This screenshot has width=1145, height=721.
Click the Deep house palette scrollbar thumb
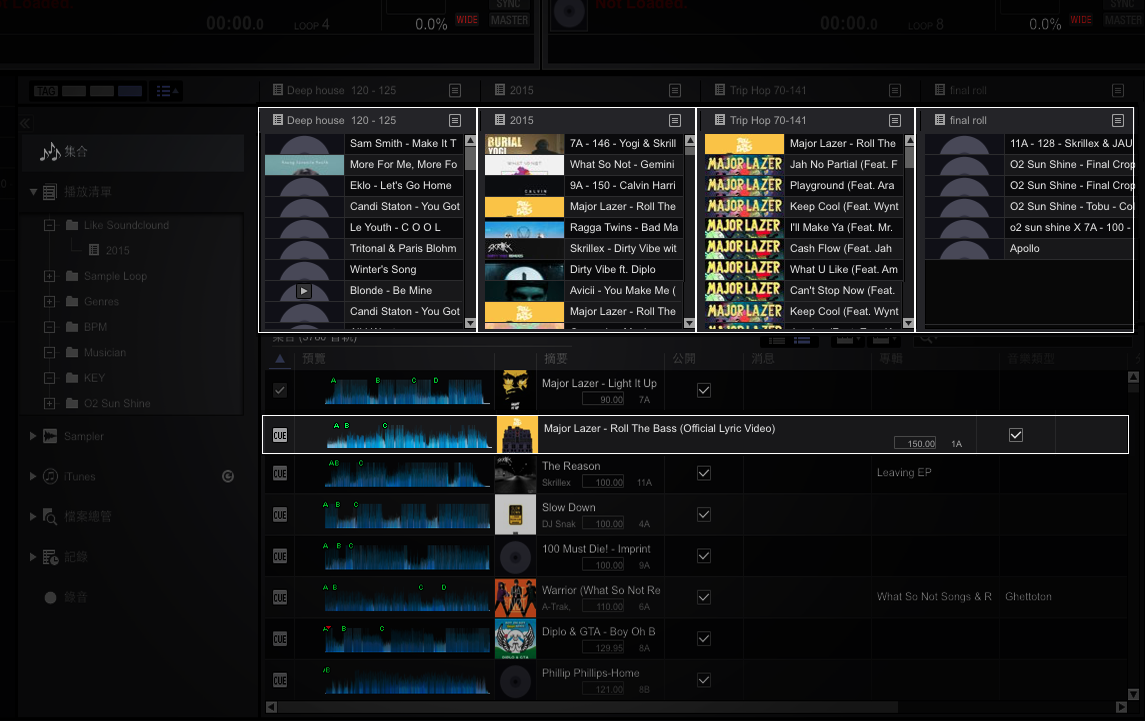470,159
